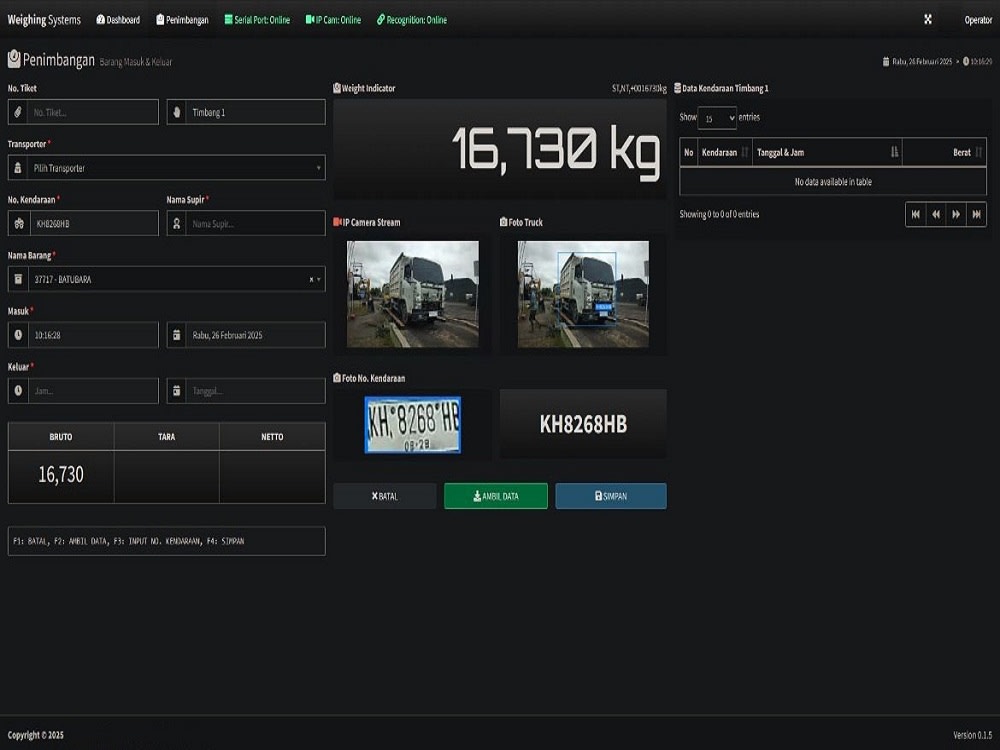Click the AMBIL DATA button
The image size is (1000, 750).
pos(496,496)
